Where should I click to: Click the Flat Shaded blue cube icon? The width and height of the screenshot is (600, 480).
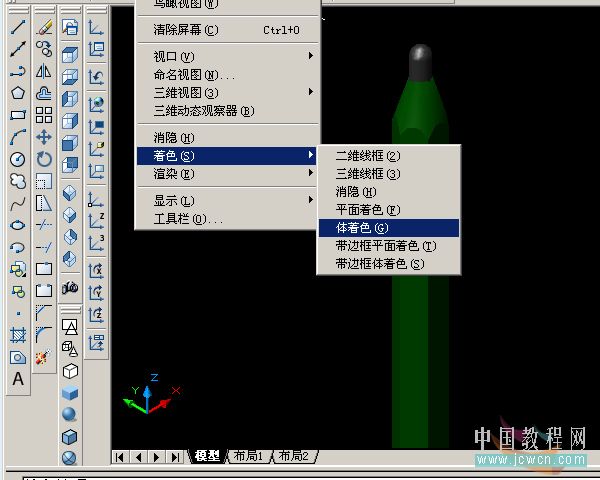[70, 393]
